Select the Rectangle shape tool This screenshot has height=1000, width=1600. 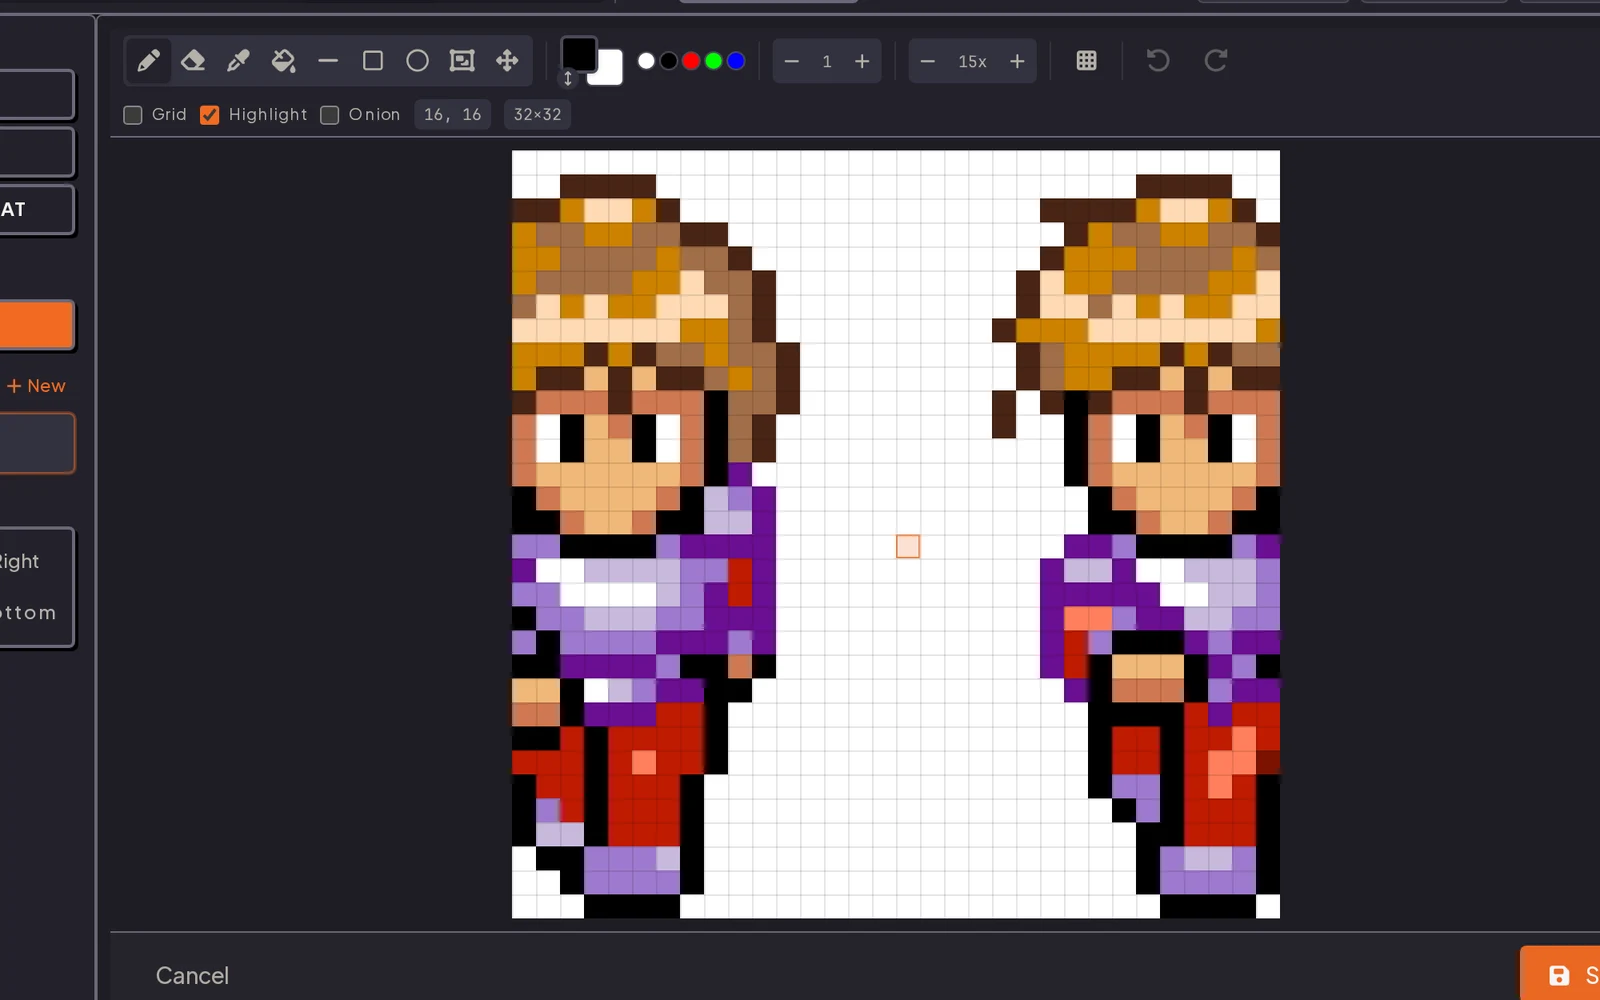coord(373,61)
